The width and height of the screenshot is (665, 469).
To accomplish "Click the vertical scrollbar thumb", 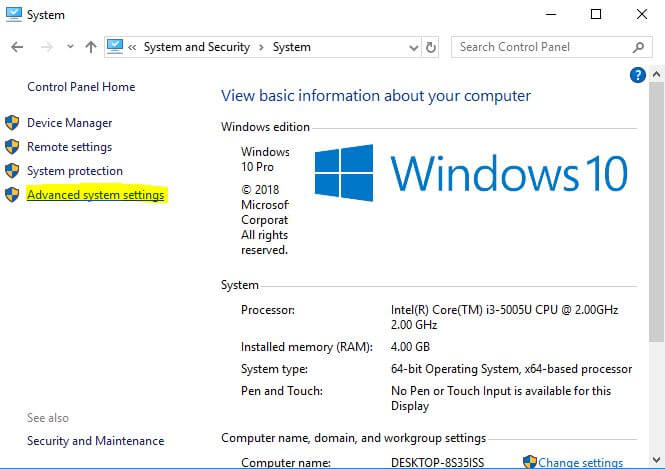I will (x=657, y=212).
